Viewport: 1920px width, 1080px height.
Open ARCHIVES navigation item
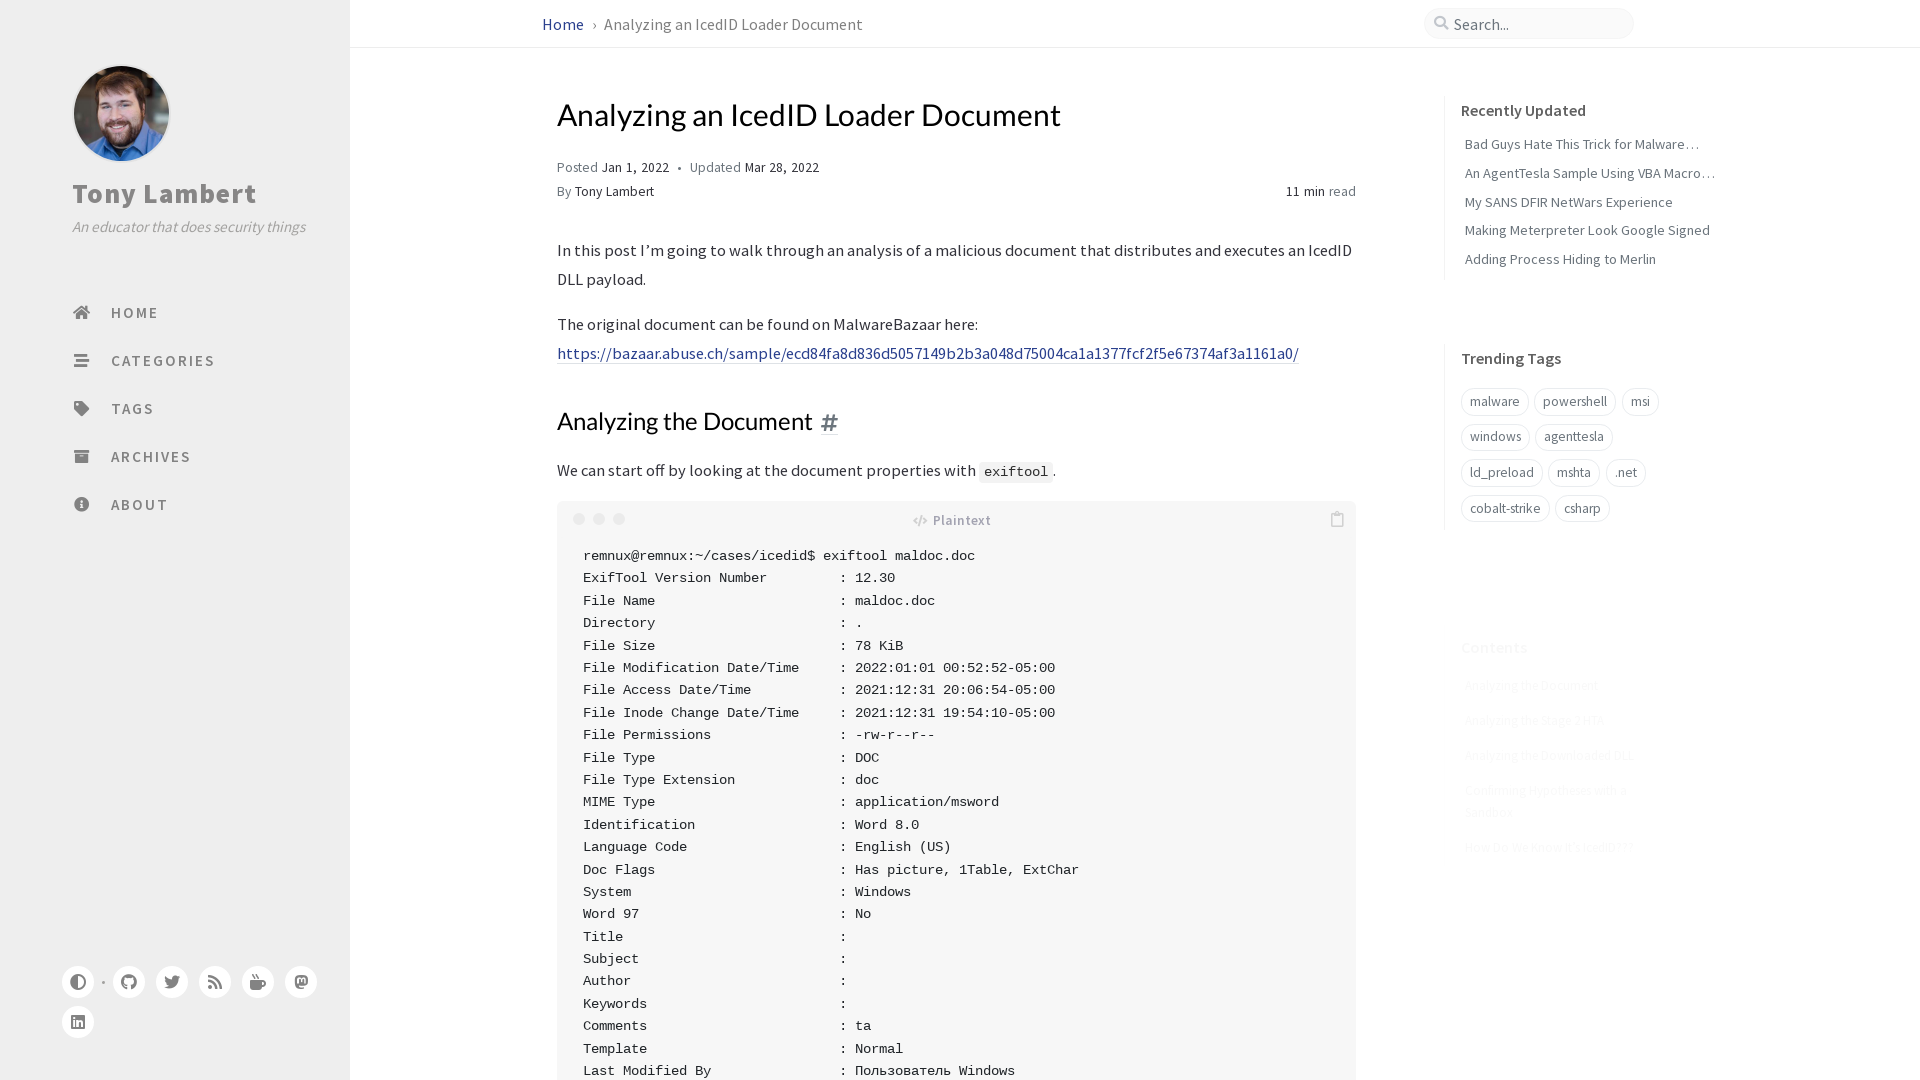pos(151,457)
